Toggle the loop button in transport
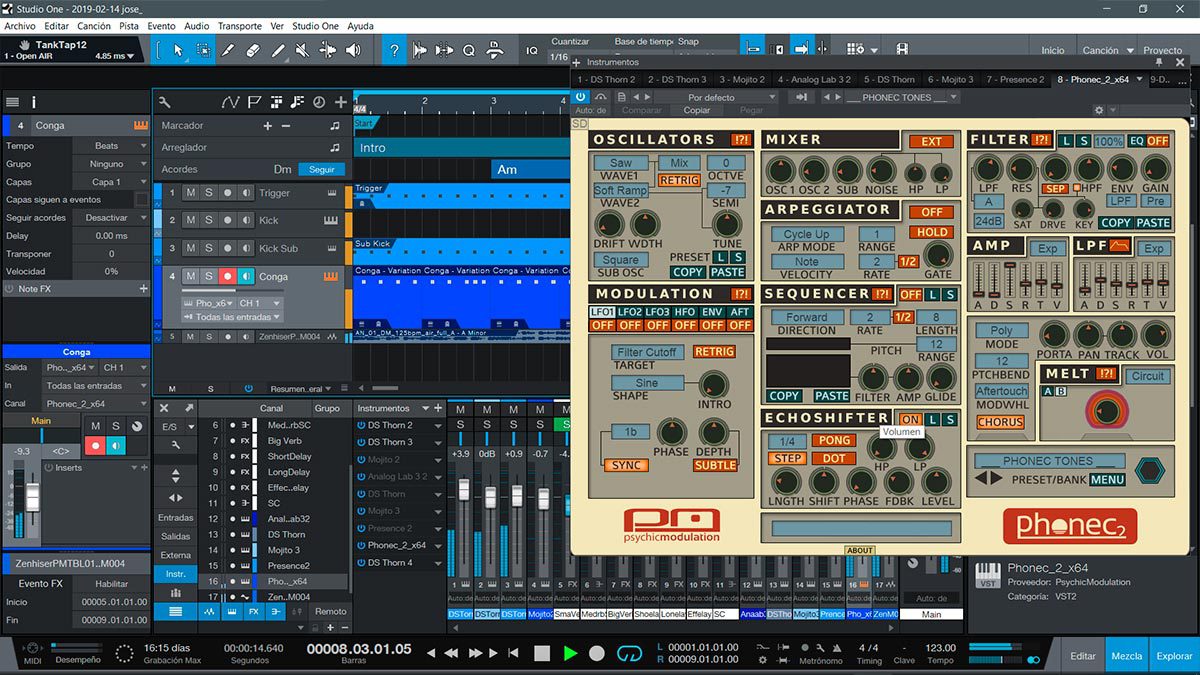 tap(629, 653)
